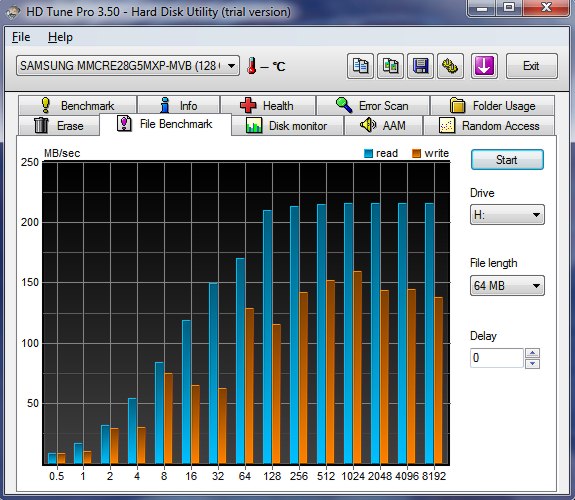Expand the File length 64 MB dropdown
Screen dimensions: 575x500
tap(507, 285)
